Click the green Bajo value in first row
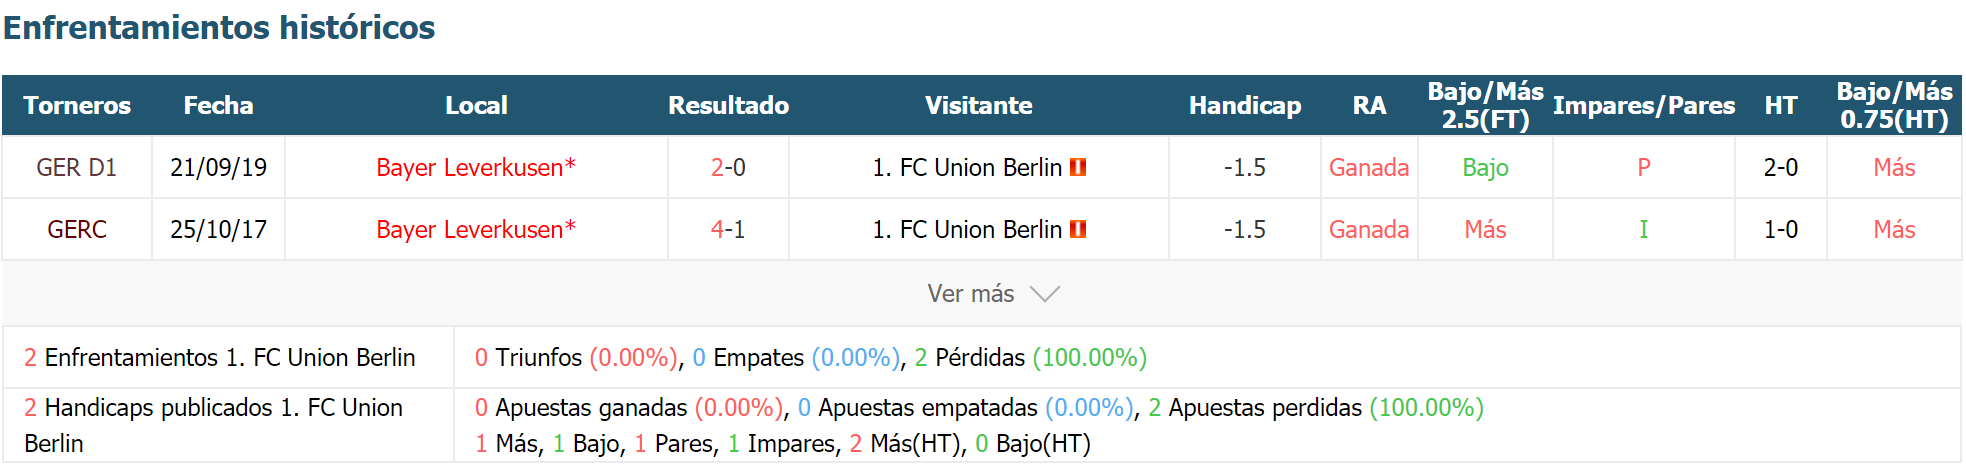The width and height of the screenshot is (1966, 476). (x=1485, y=167)
